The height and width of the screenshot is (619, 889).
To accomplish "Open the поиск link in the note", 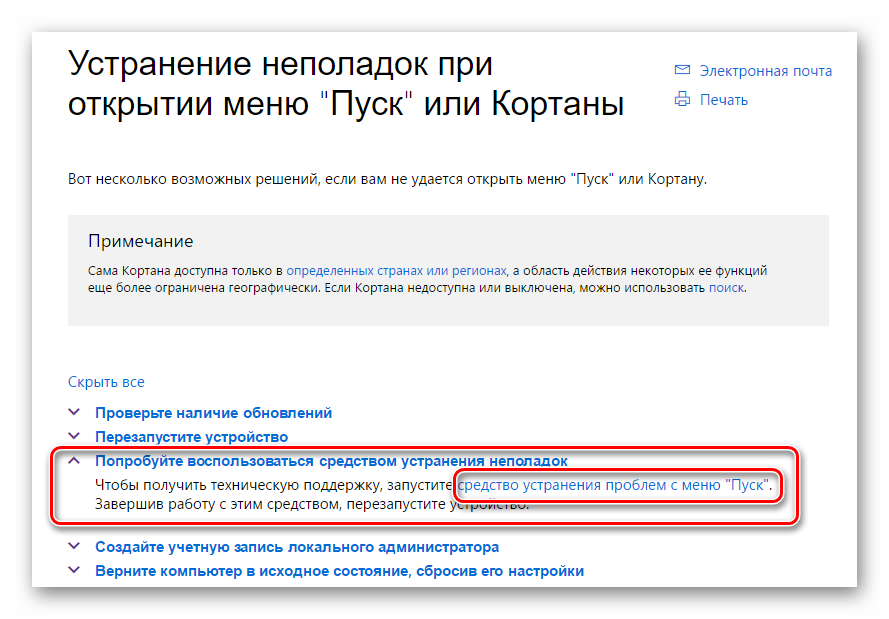I will [x=726, y=288].
